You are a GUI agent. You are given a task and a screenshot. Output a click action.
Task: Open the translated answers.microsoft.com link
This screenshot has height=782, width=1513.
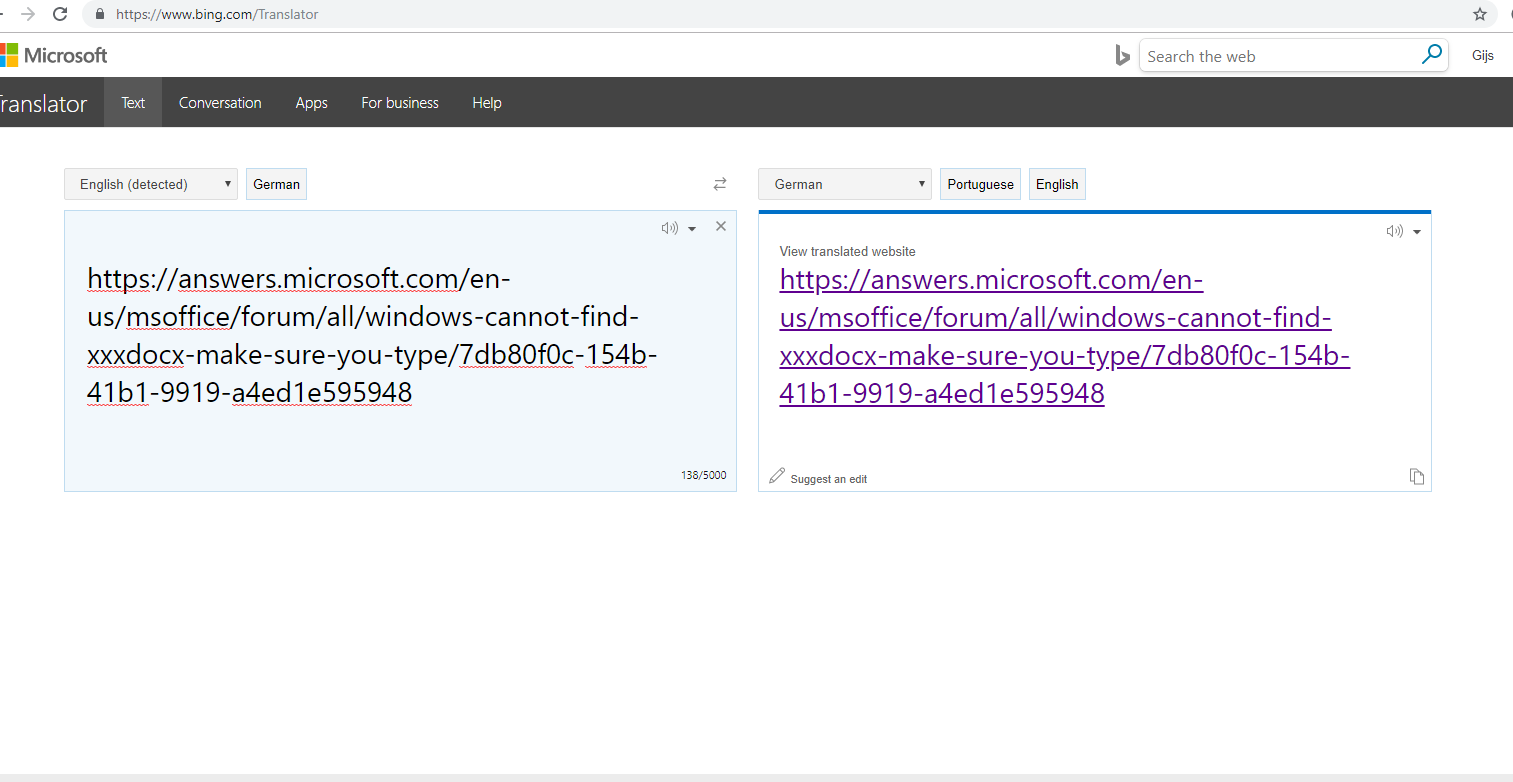[x=1065, y=336]
